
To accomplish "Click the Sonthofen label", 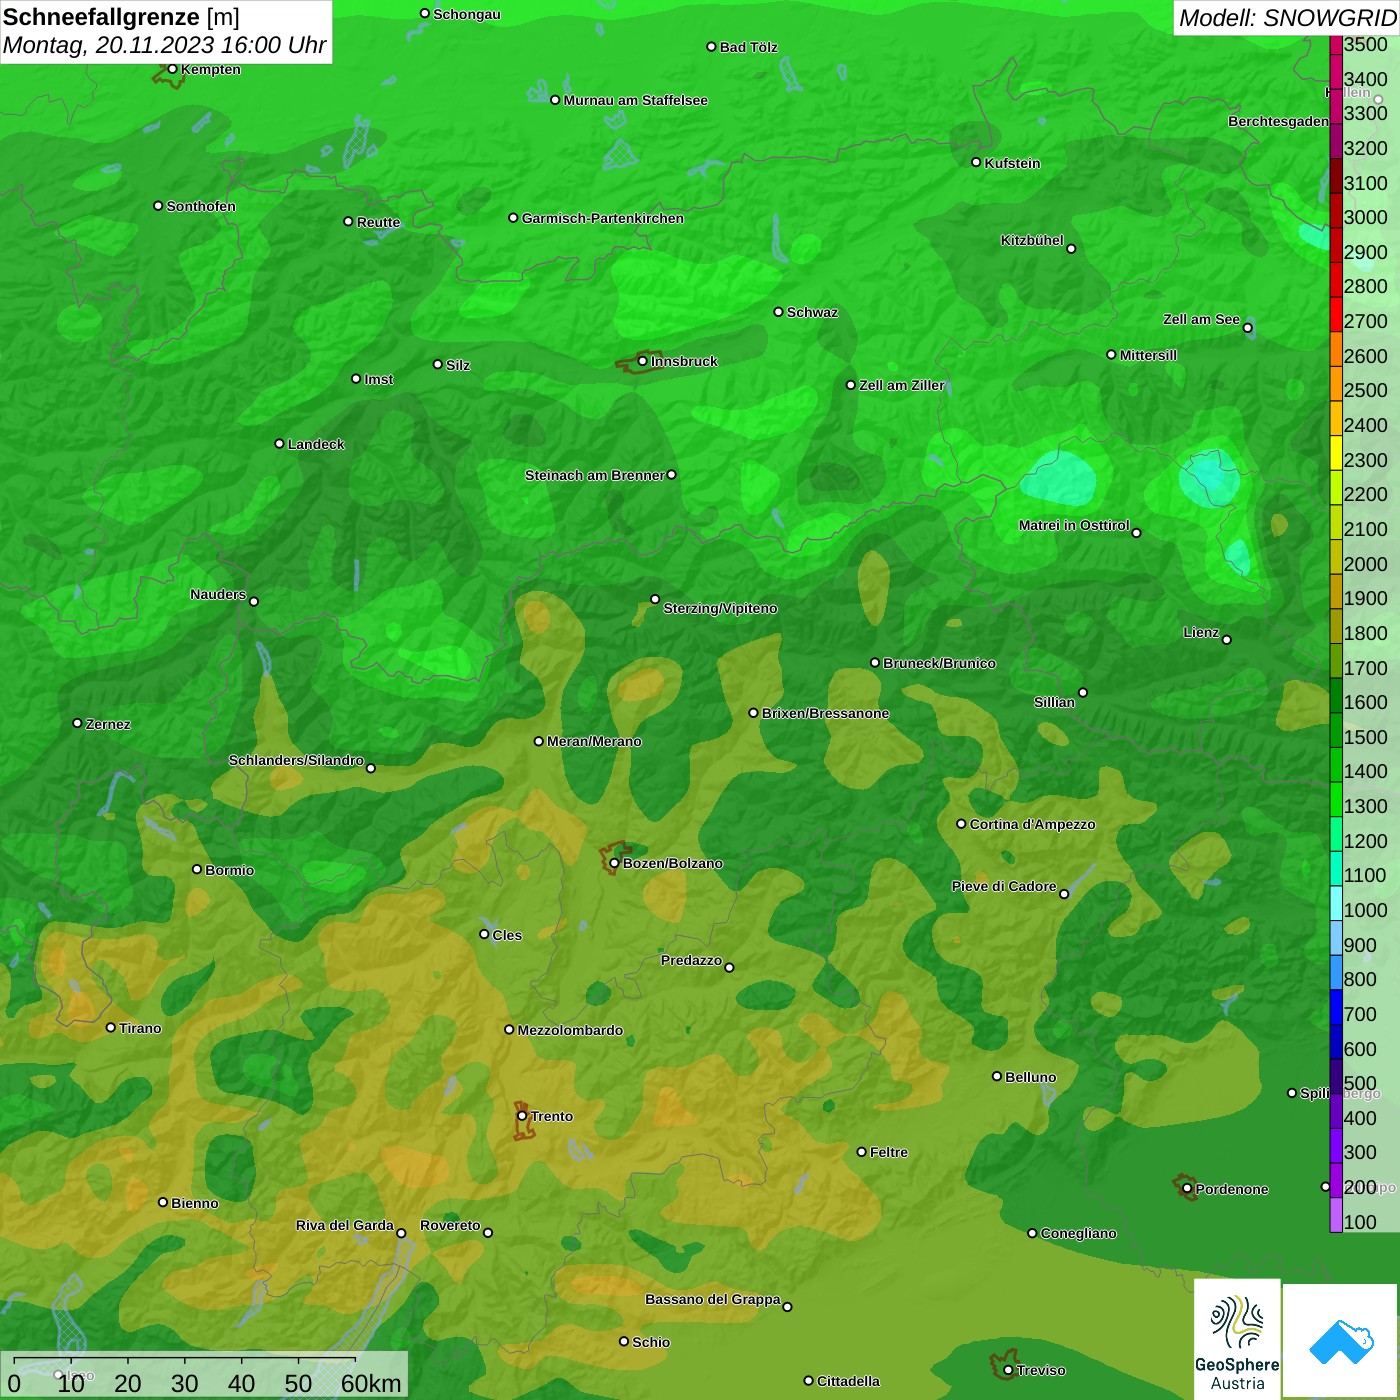I will tap(201, 206).
